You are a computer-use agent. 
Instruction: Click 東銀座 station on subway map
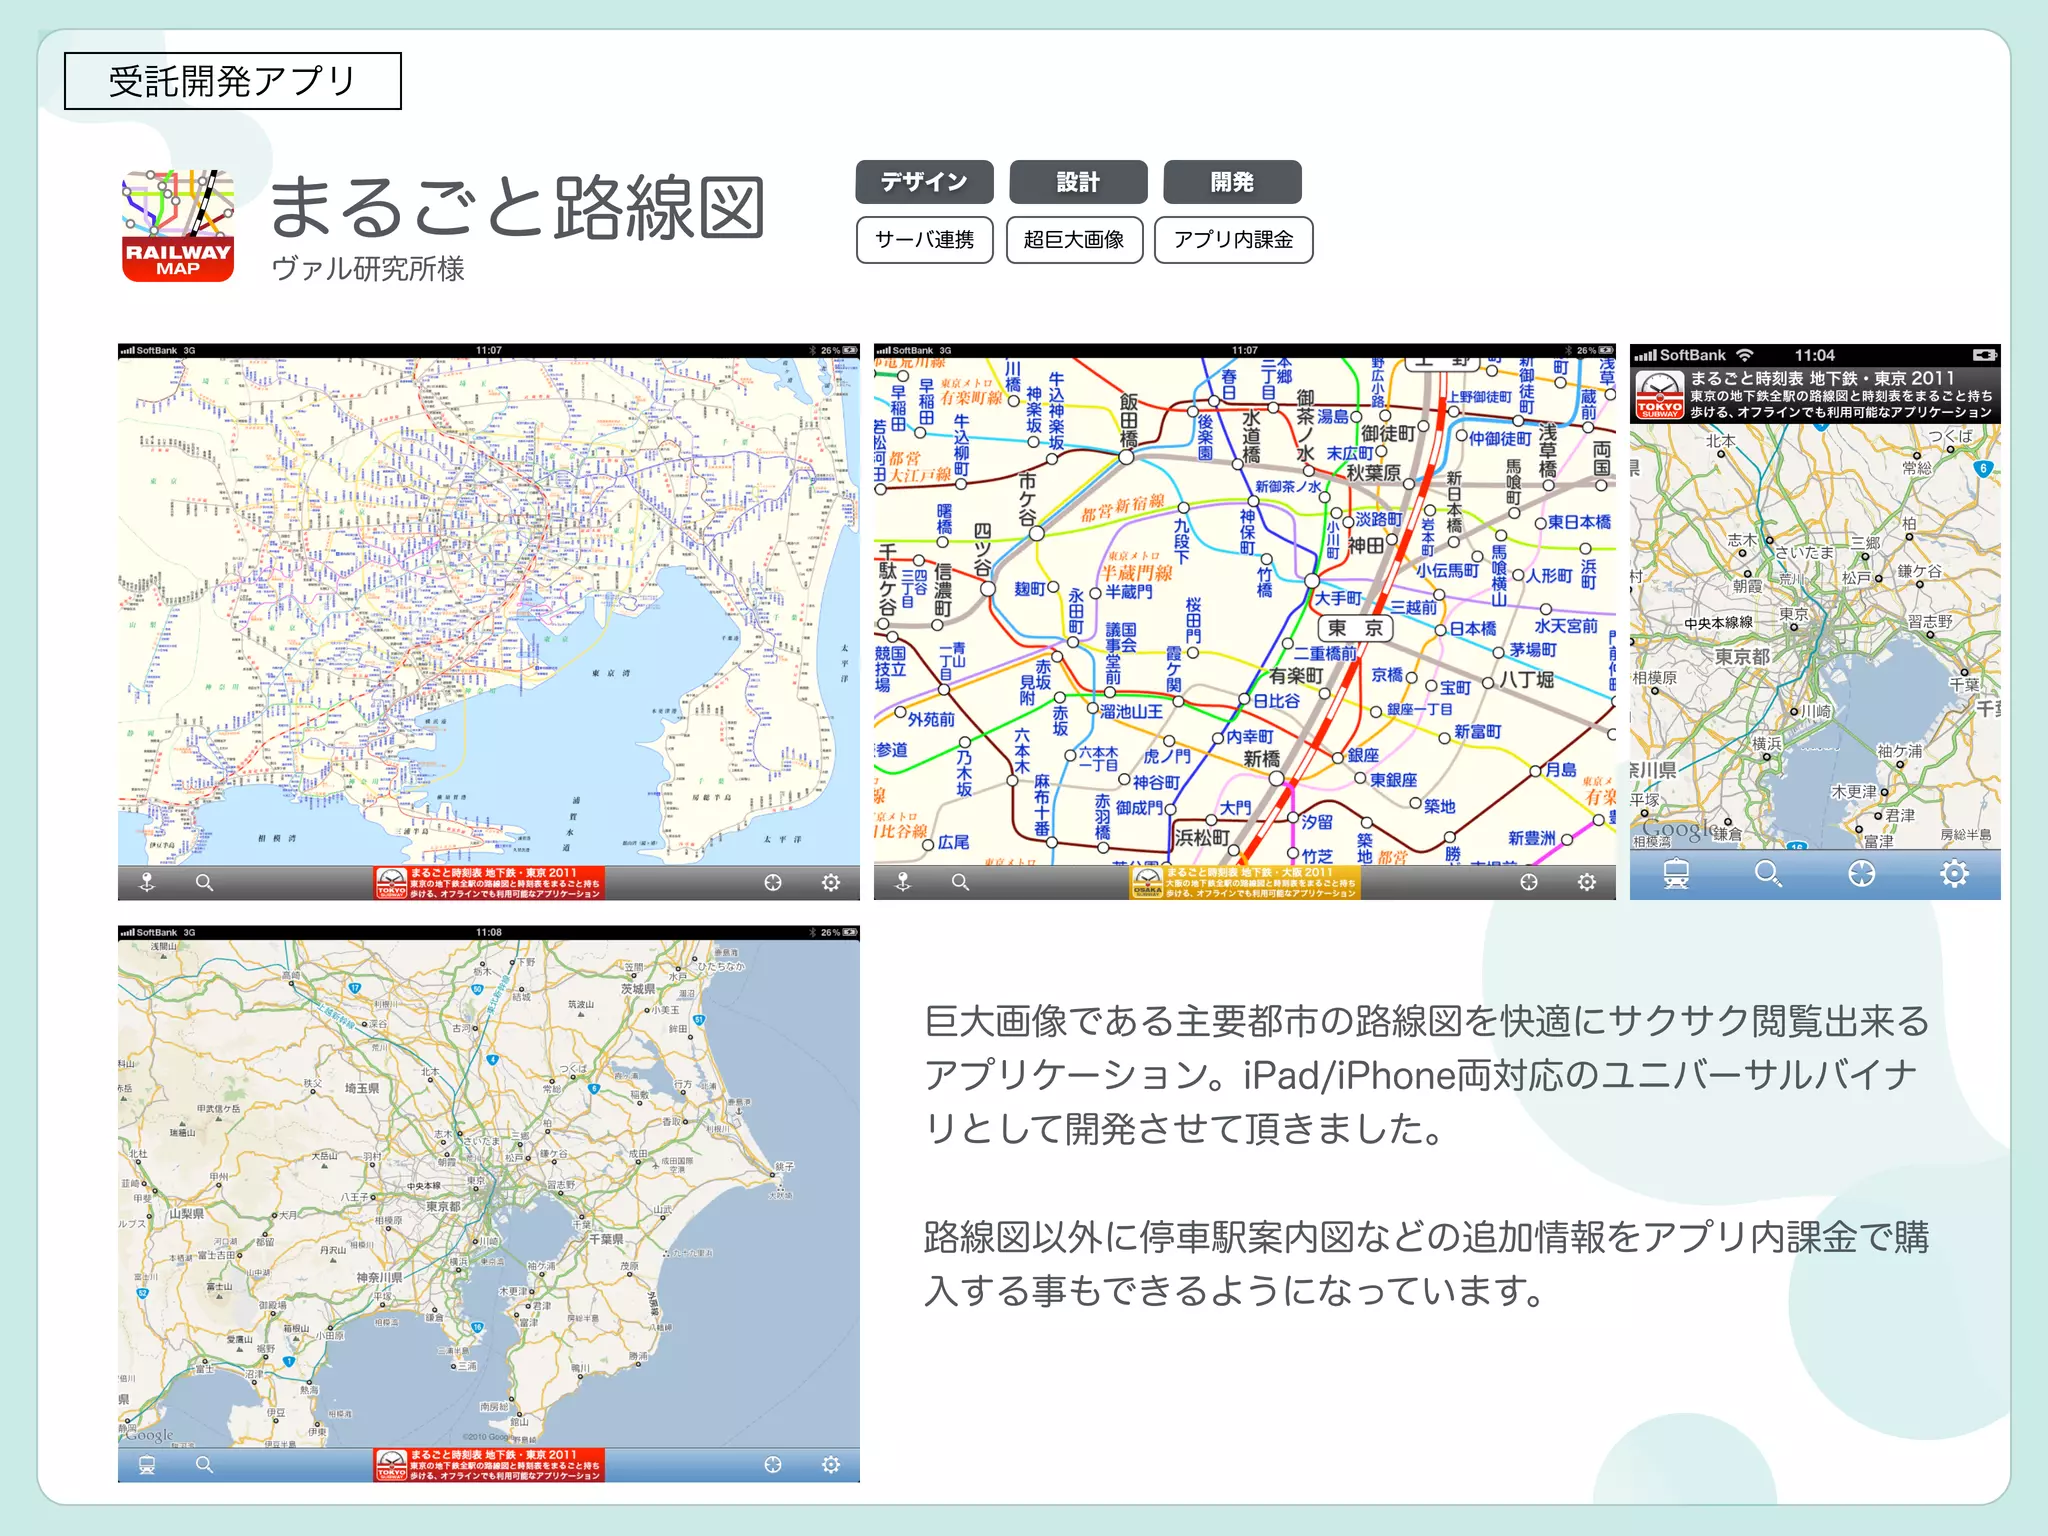pyautogui.click(x=1394, y=780)
